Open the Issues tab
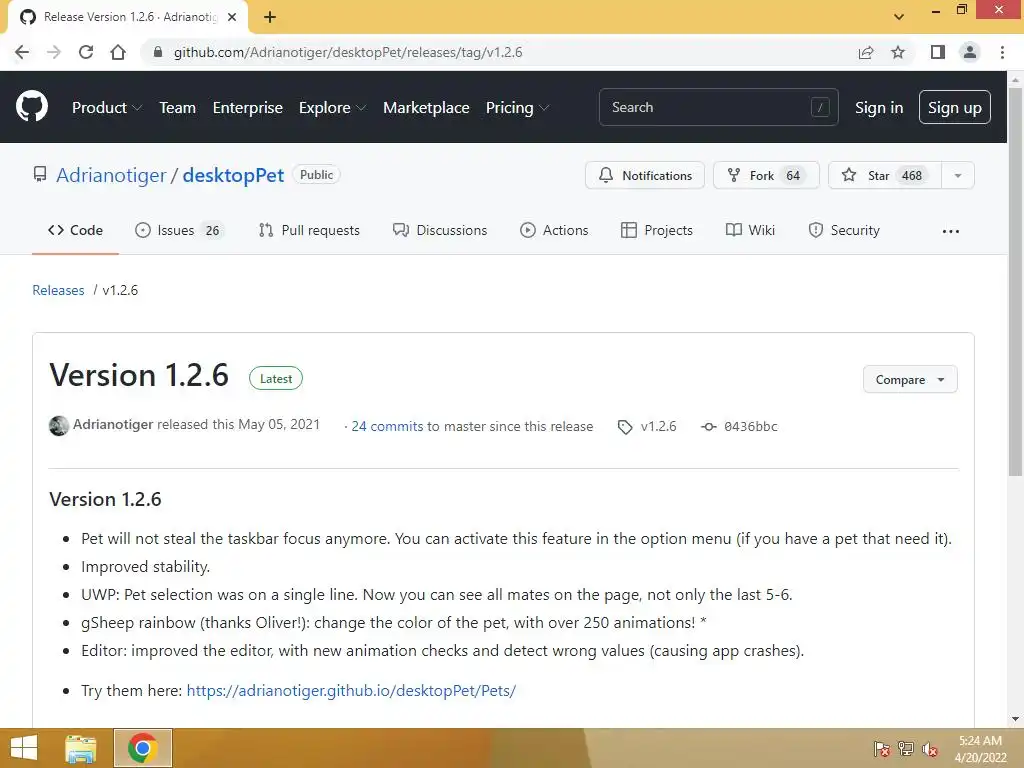The height and width of the screenshot is (768, 1024). click(179, 231)
